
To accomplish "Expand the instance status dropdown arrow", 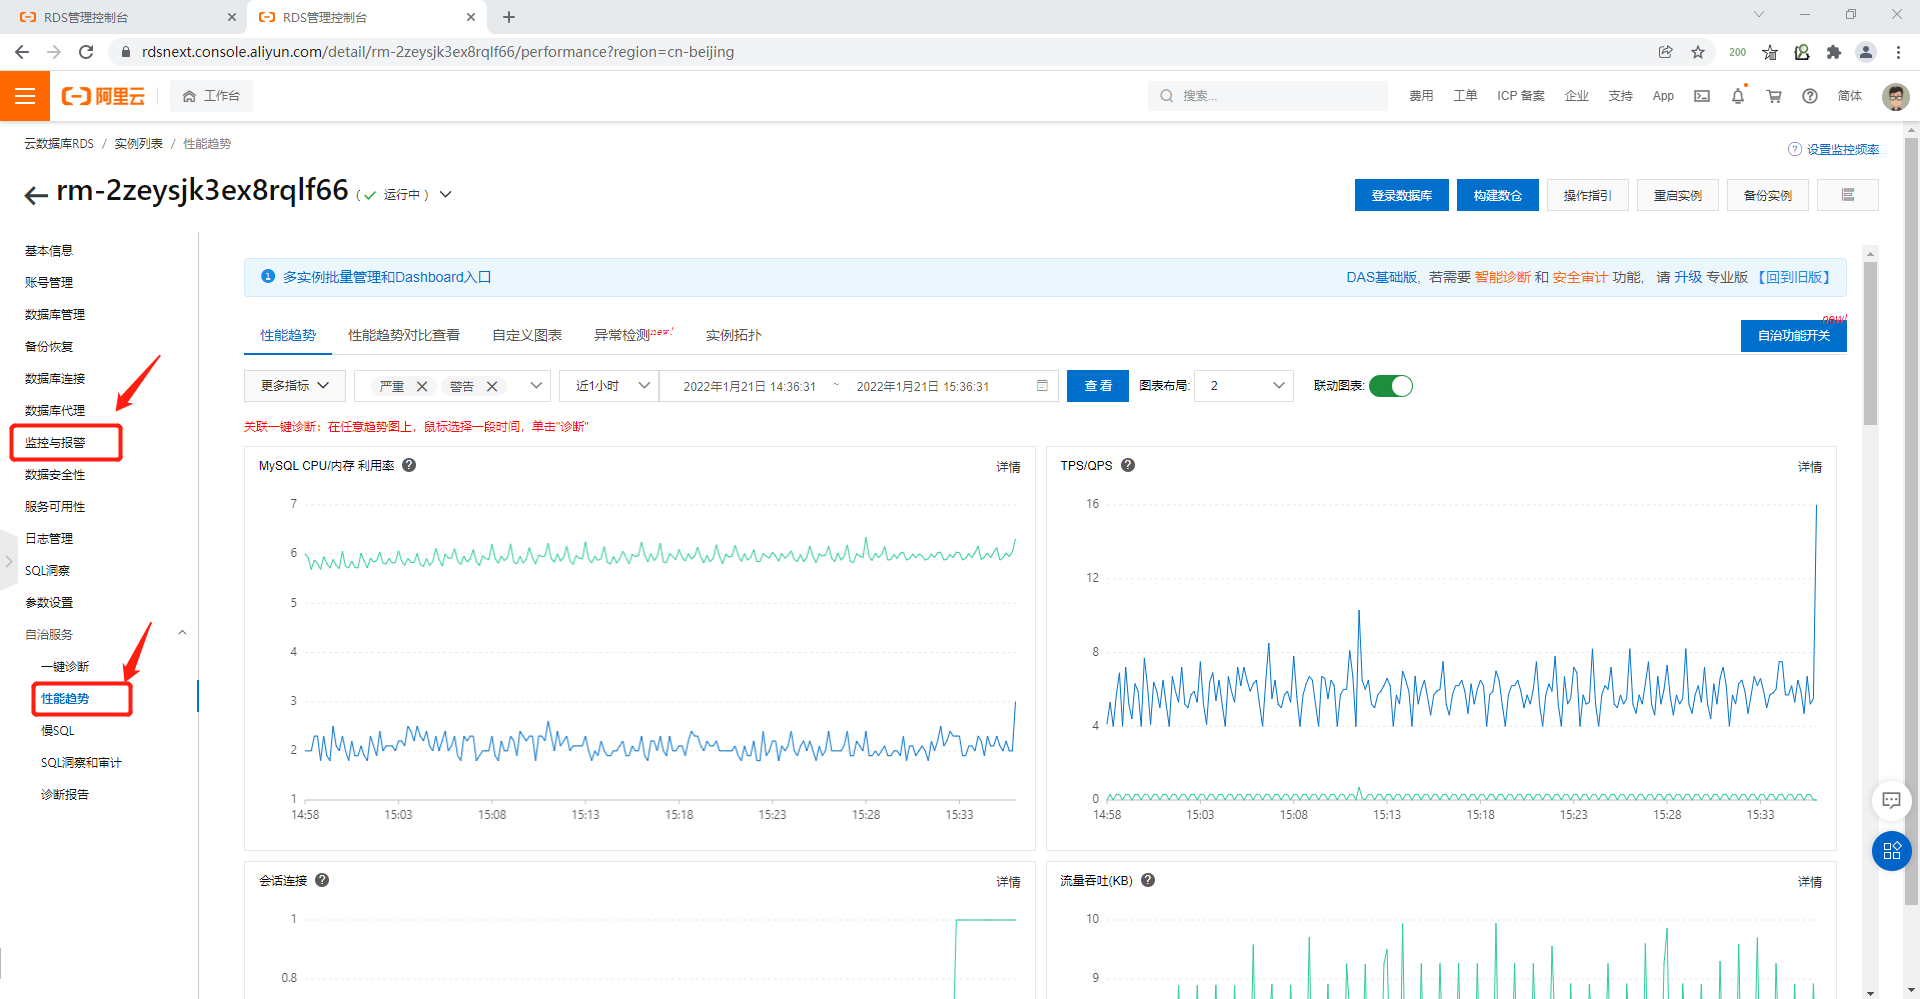I will point(446,195).
